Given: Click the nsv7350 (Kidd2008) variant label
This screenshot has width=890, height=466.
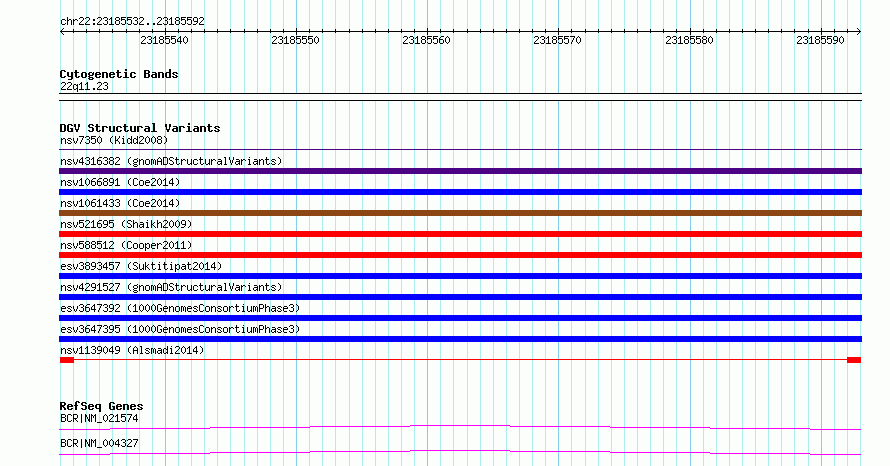Looking at the screenshot, I should click(x=114, y=140).
